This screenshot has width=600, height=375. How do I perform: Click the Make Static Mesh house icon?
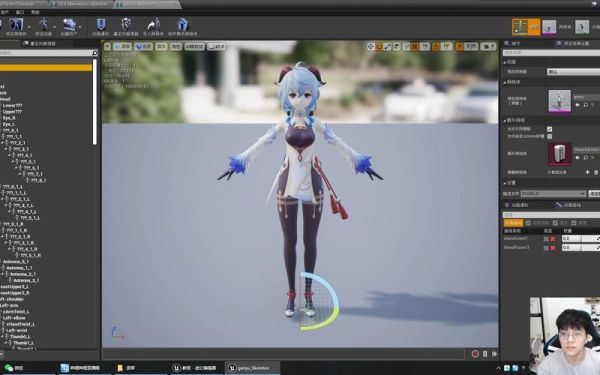pos(183,25)
